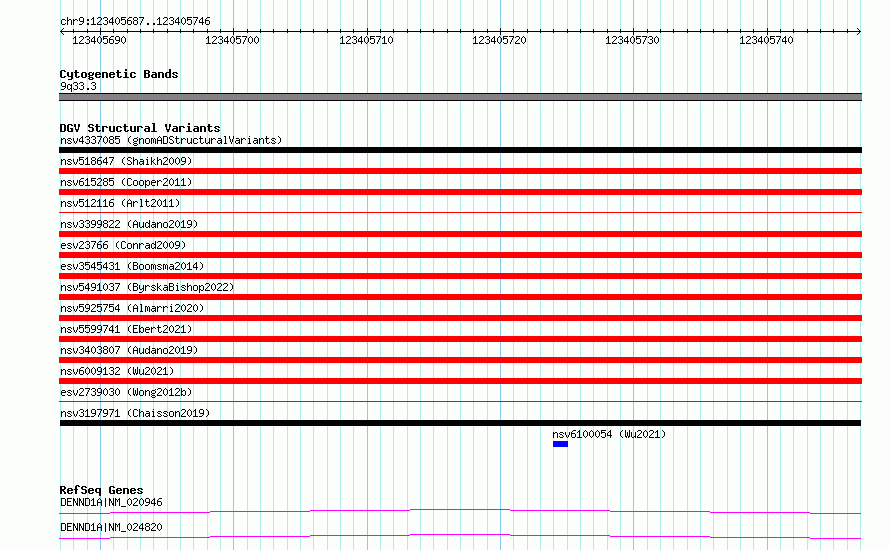Click the small blue nsv6100054 variant bar
This screenshot has width=890, height=550.
pos(560,444)
